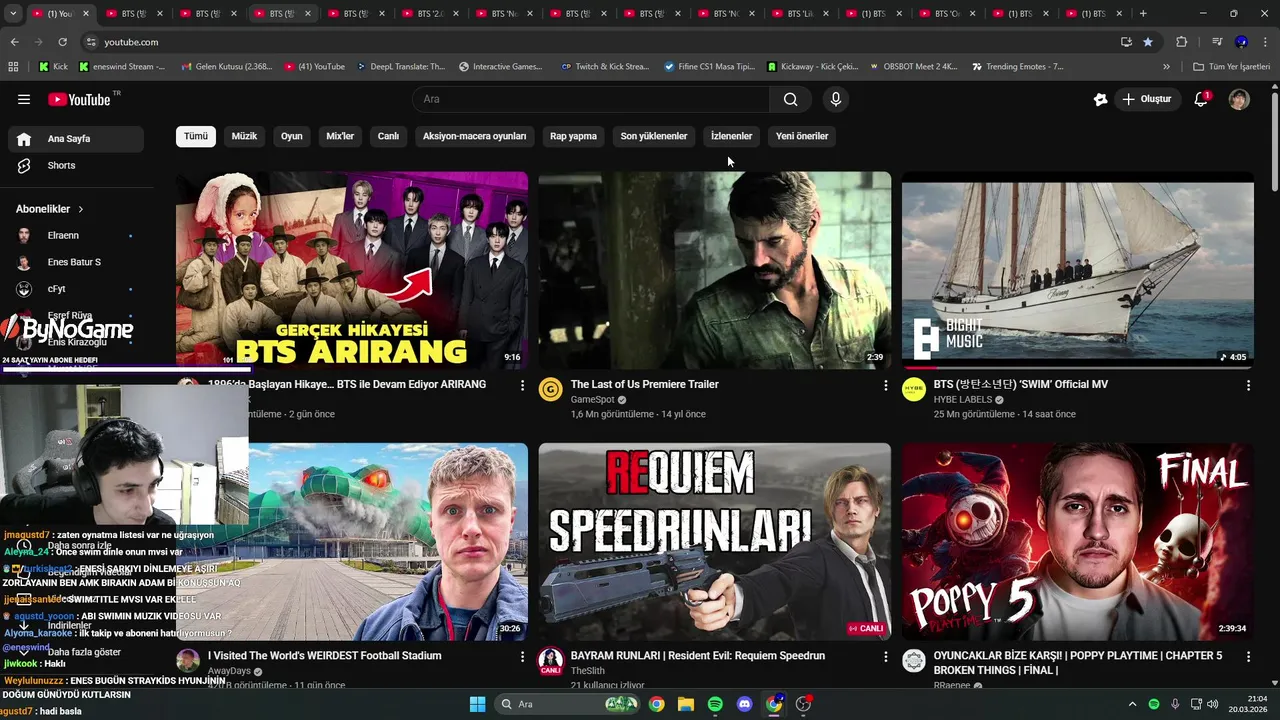Click the Oluştur create button

[1146, 99]
